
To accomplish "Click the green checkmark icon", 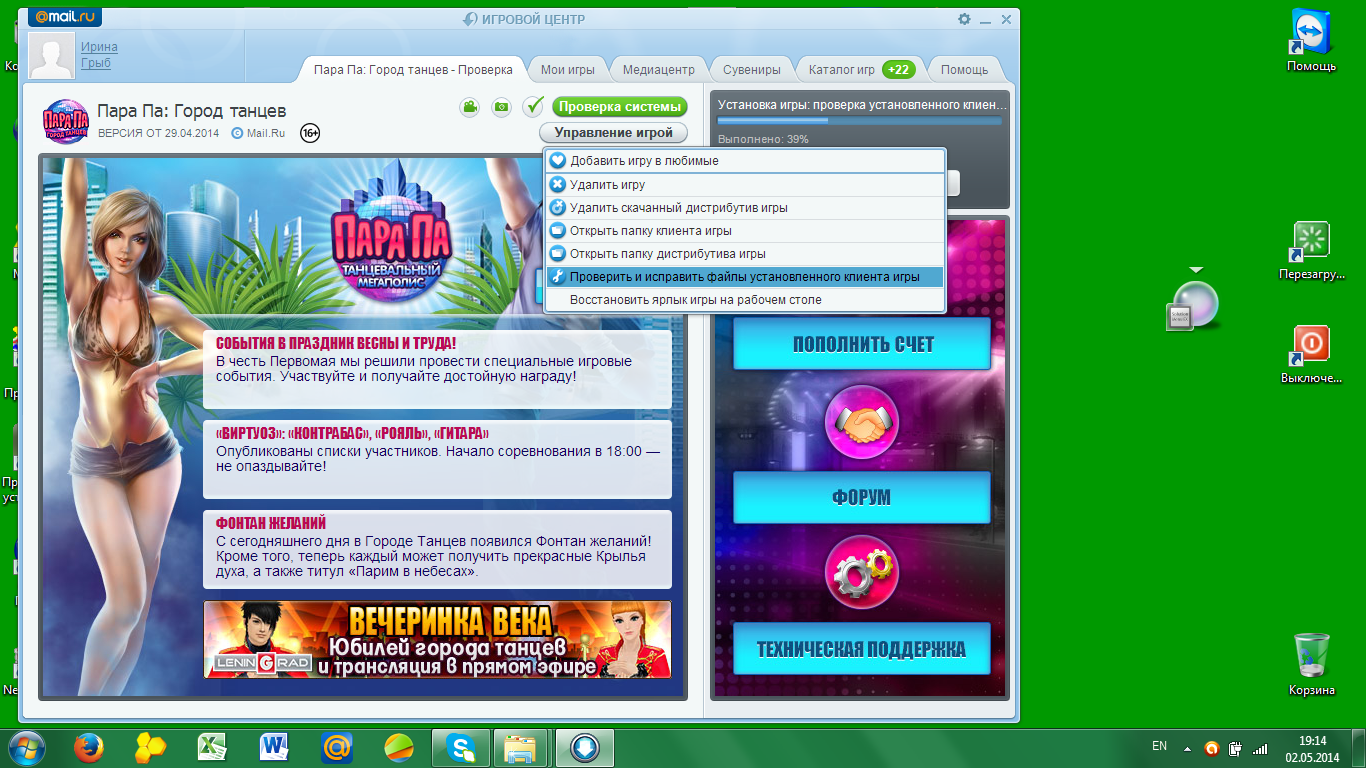I will (533, 106).
